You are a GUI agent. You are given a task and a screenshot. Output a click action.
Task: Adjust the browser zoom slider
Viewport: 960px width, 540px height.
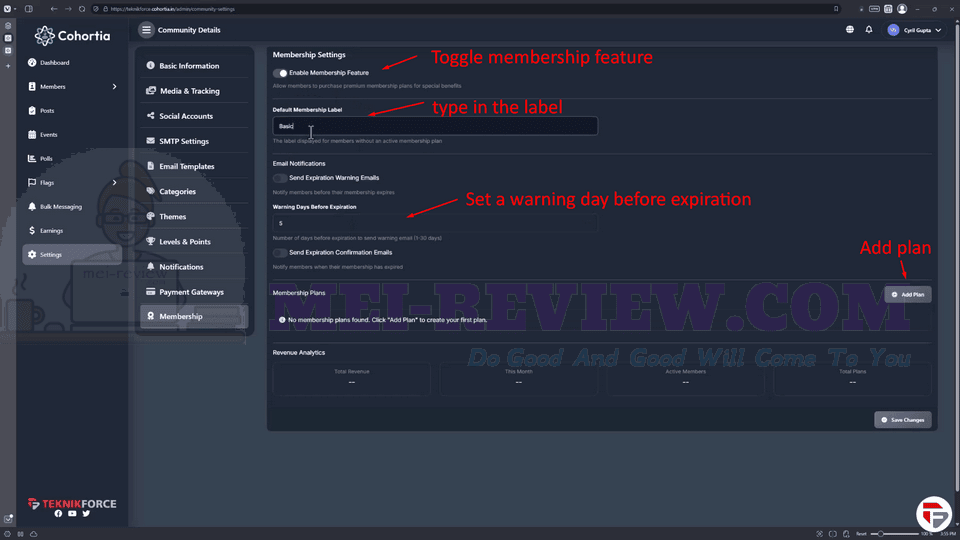coord(894,534)
